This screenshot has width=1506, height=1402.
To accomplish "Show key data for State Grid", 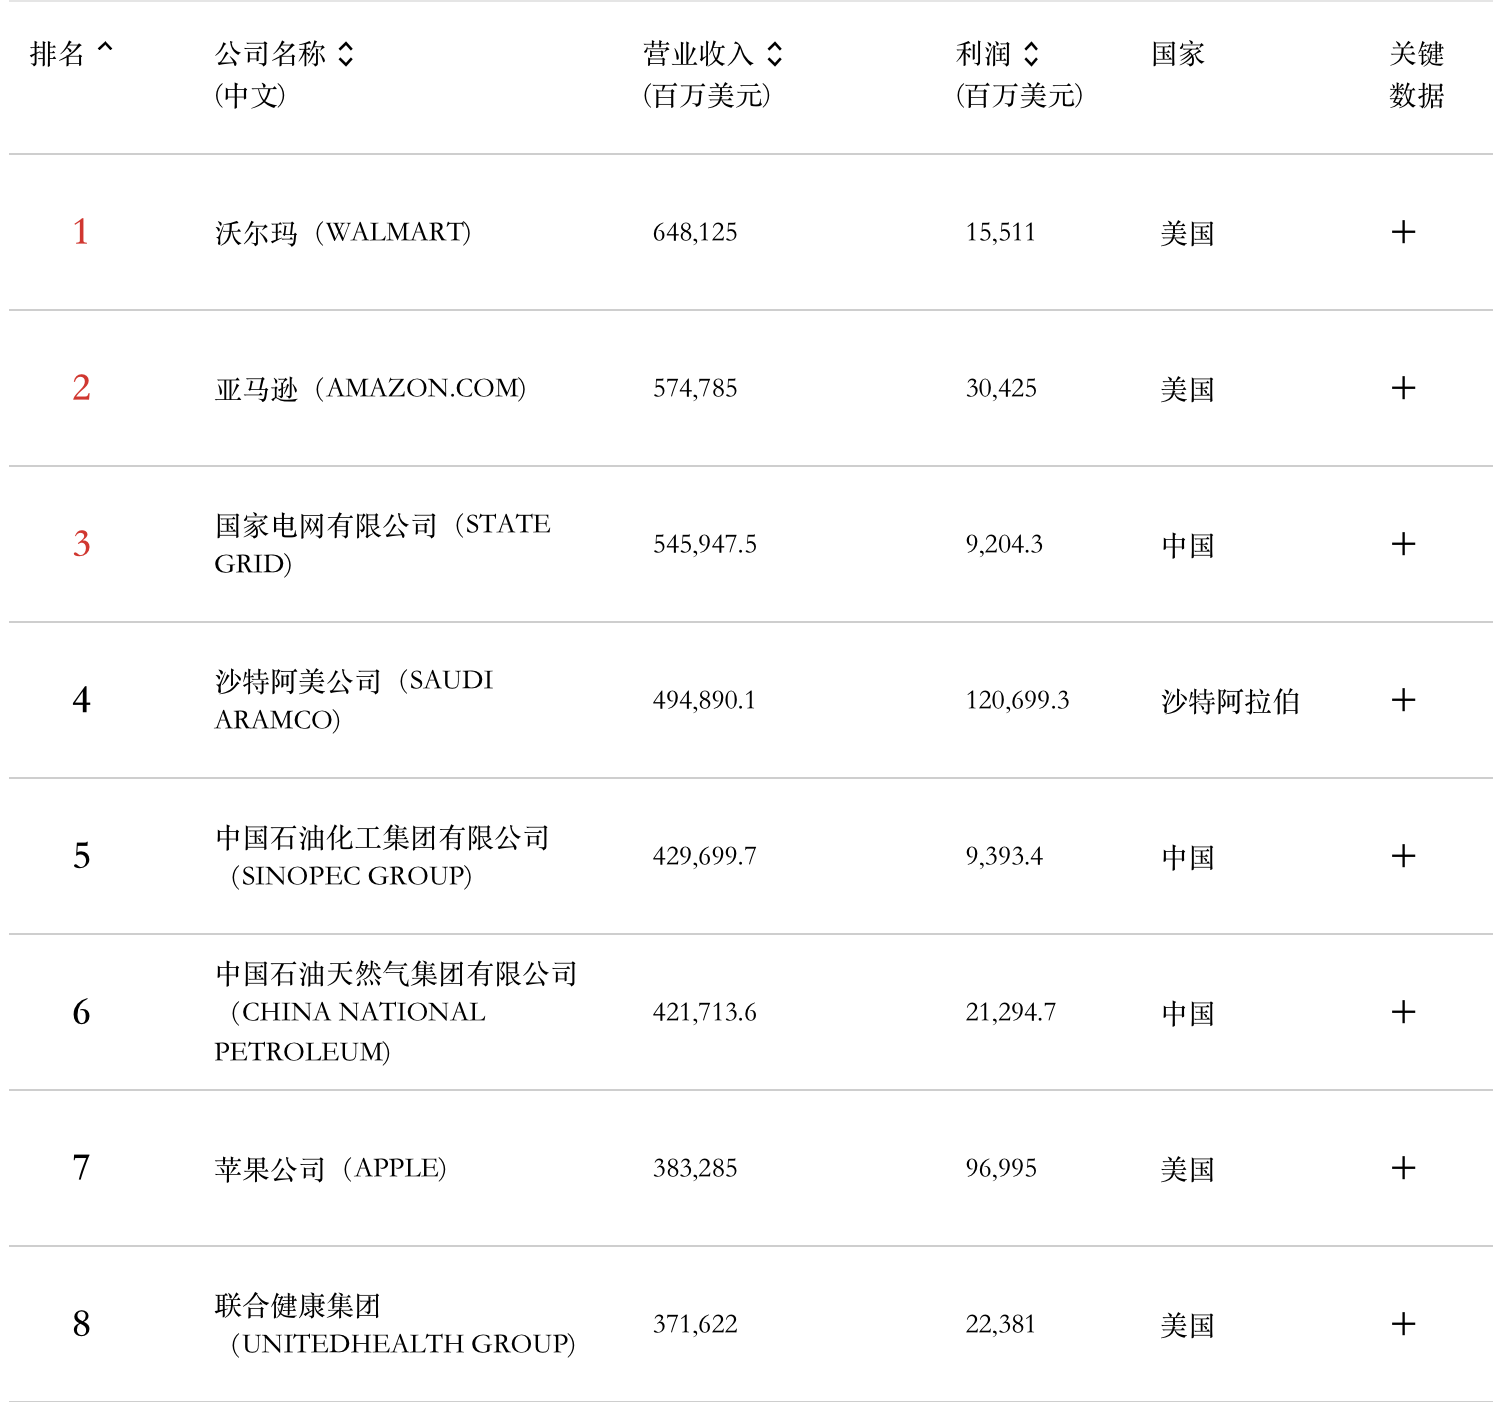I will [1403, 544].
